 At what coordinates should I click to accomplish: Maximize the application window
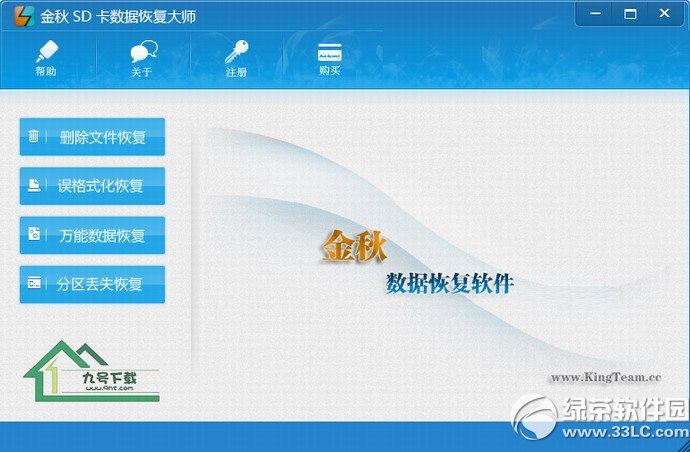(630, 14)
